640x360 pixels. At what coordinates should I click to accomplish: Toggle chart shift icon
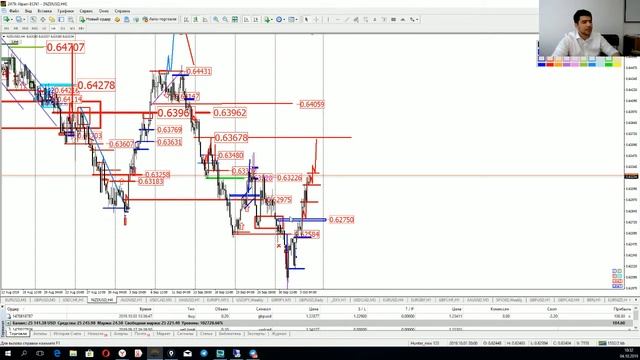pyautogui.click(x=256, y=19)
